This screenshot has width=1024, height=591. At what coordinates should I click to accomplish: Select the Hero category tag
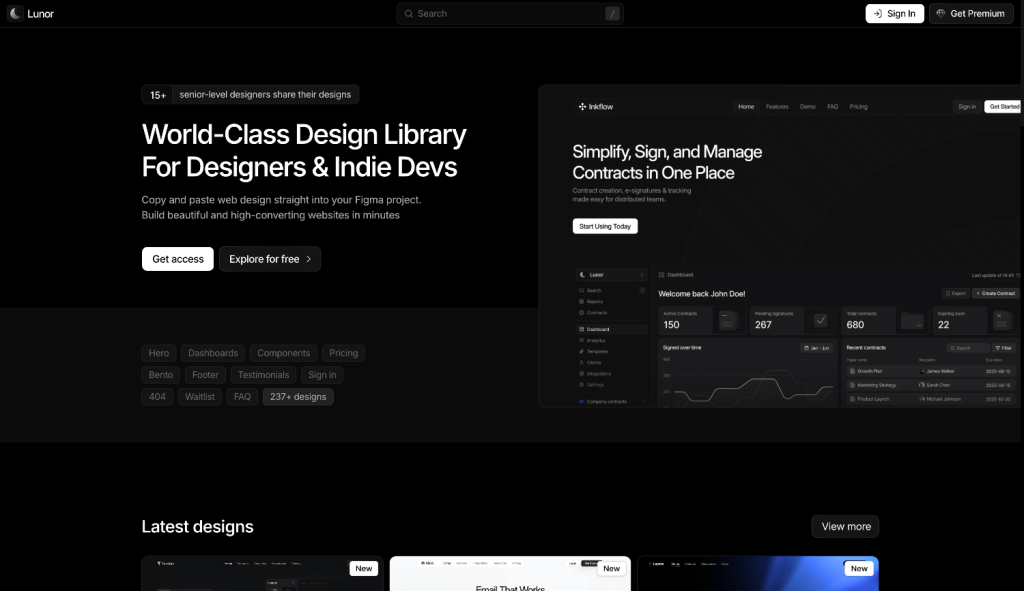tap(159, 353)
